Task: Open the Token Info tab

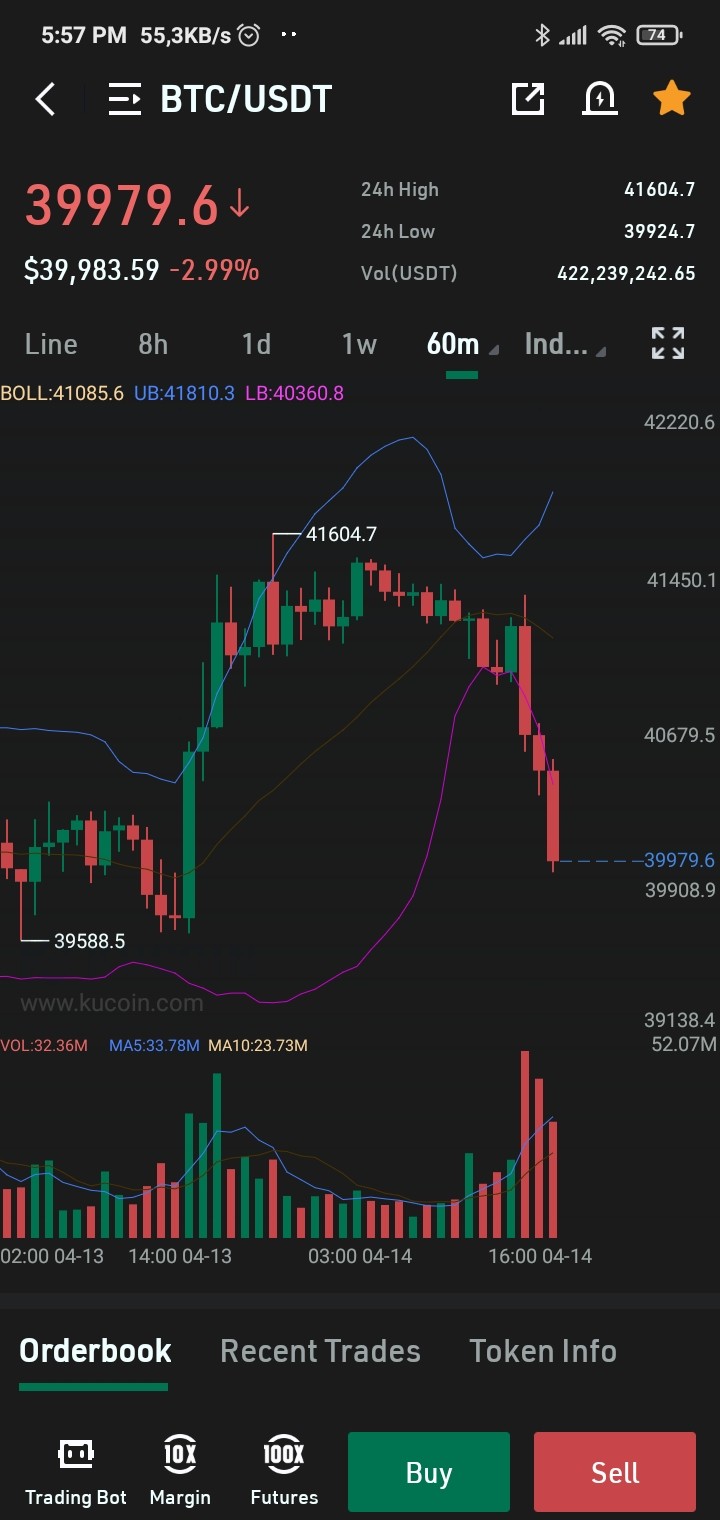Action: tap(543, 1351)
